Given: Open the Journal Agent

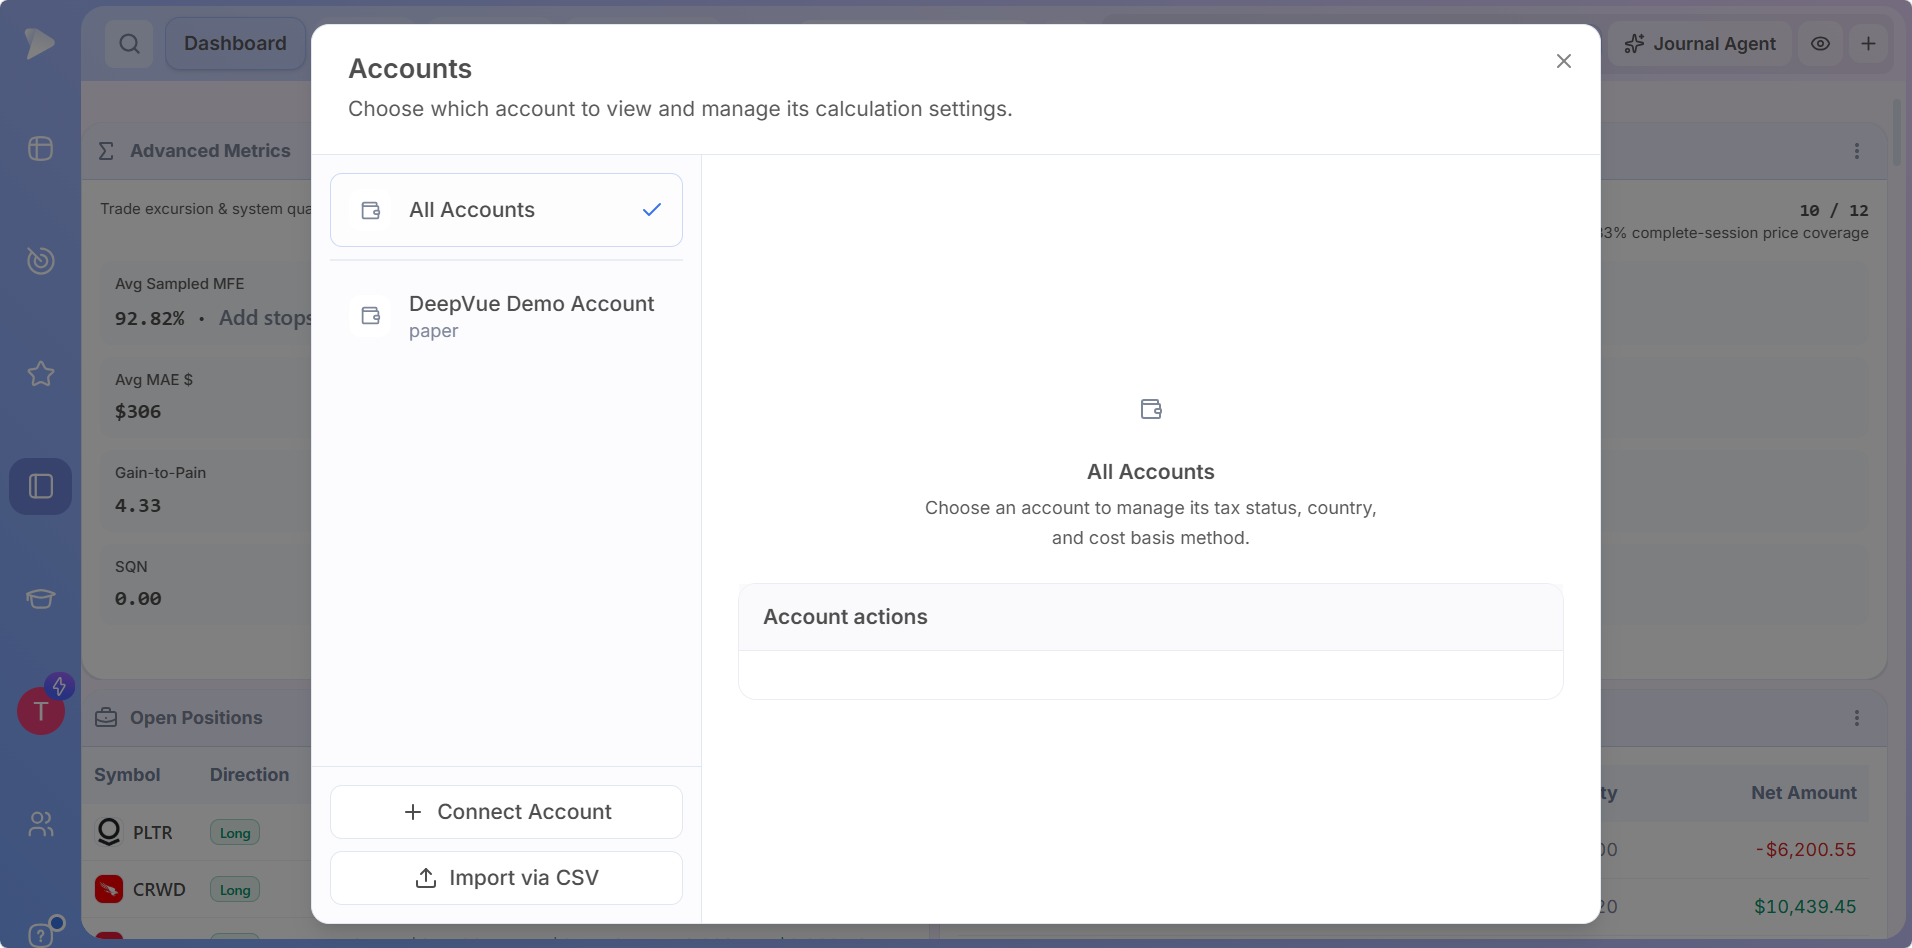Looking at the screenshot, I should pyautogui.click(x=1700, y=43).
